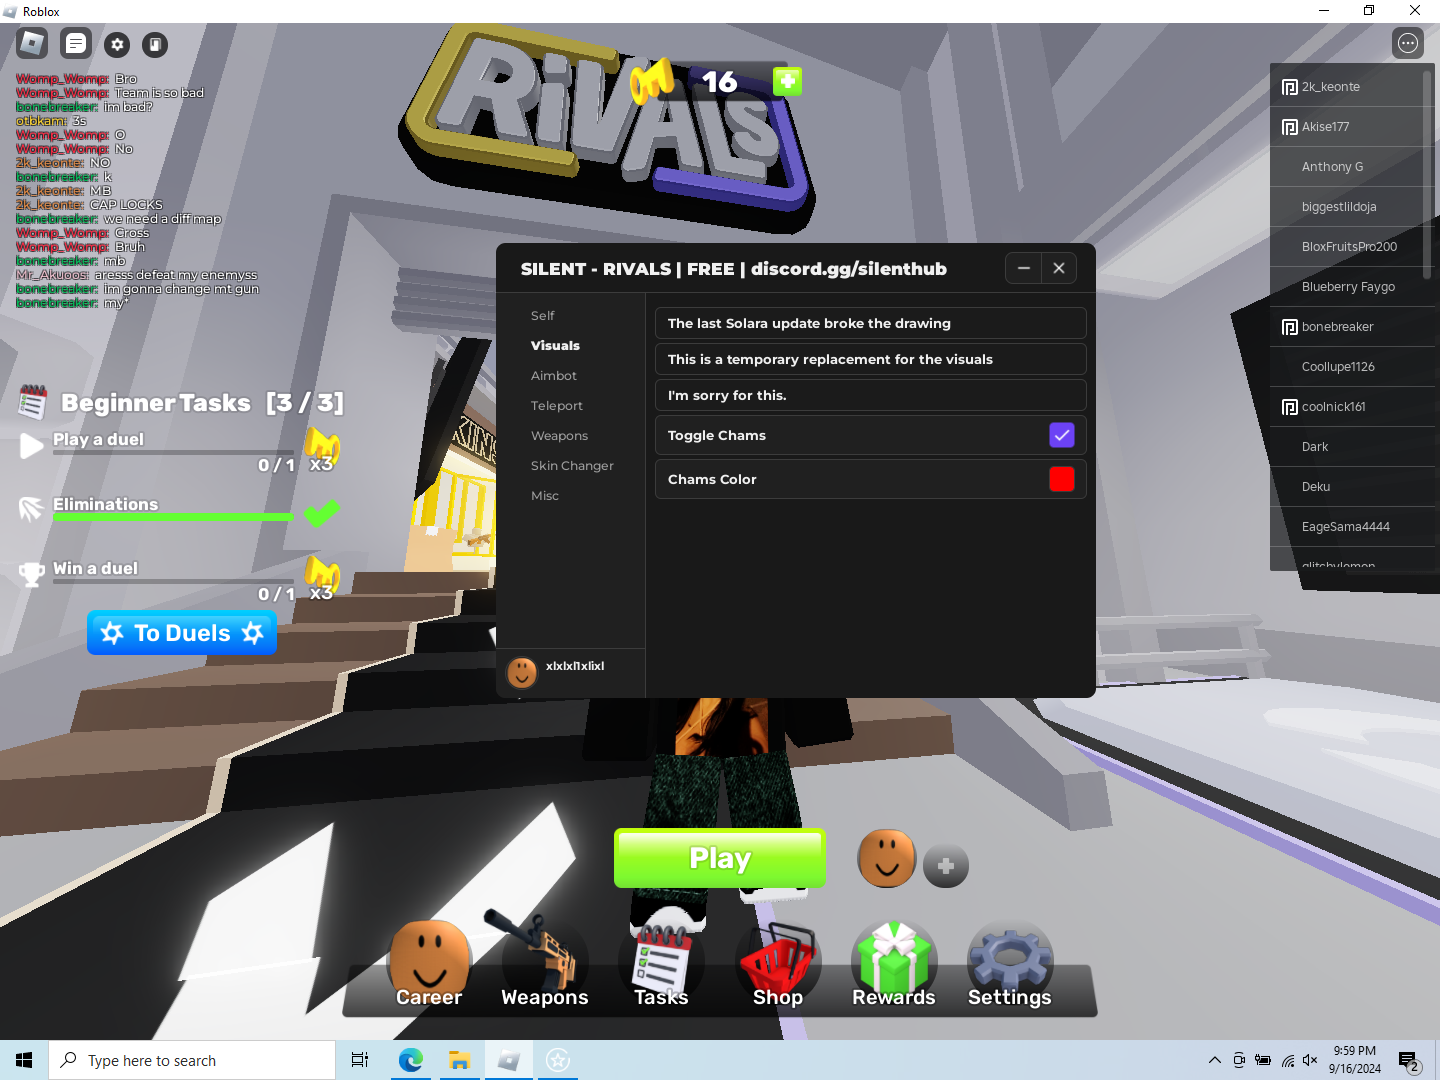This screenshot has width=1440, height=1080.
Task: Open the three-dots menu above the player list
Action: 1408,43
